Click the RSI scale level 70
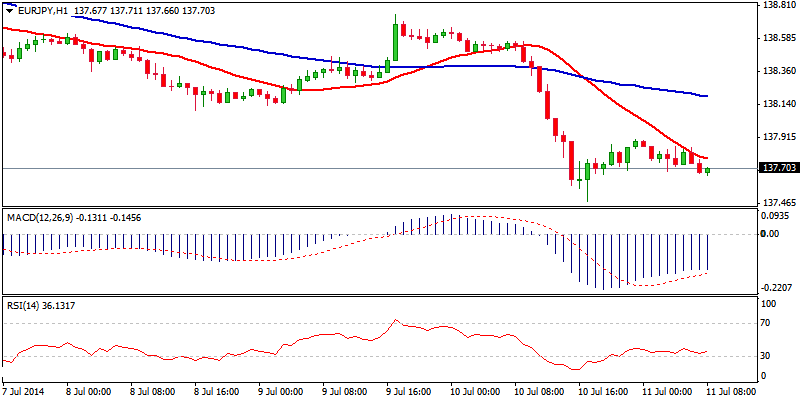This screenshot has height=400, width=800. tap(765, 323)
